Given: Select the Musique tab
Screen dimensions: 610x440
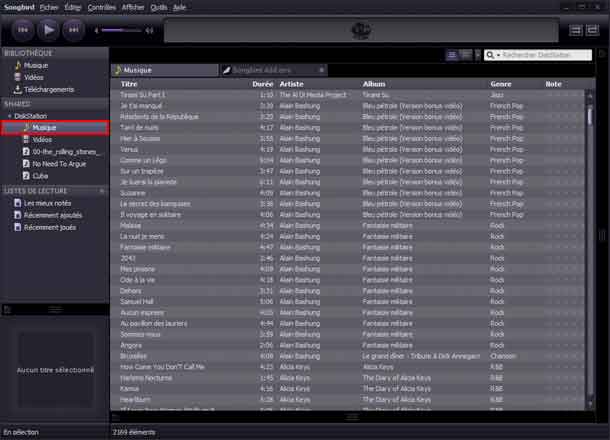Looking at the screenshot, I should (x=165, y=70).
